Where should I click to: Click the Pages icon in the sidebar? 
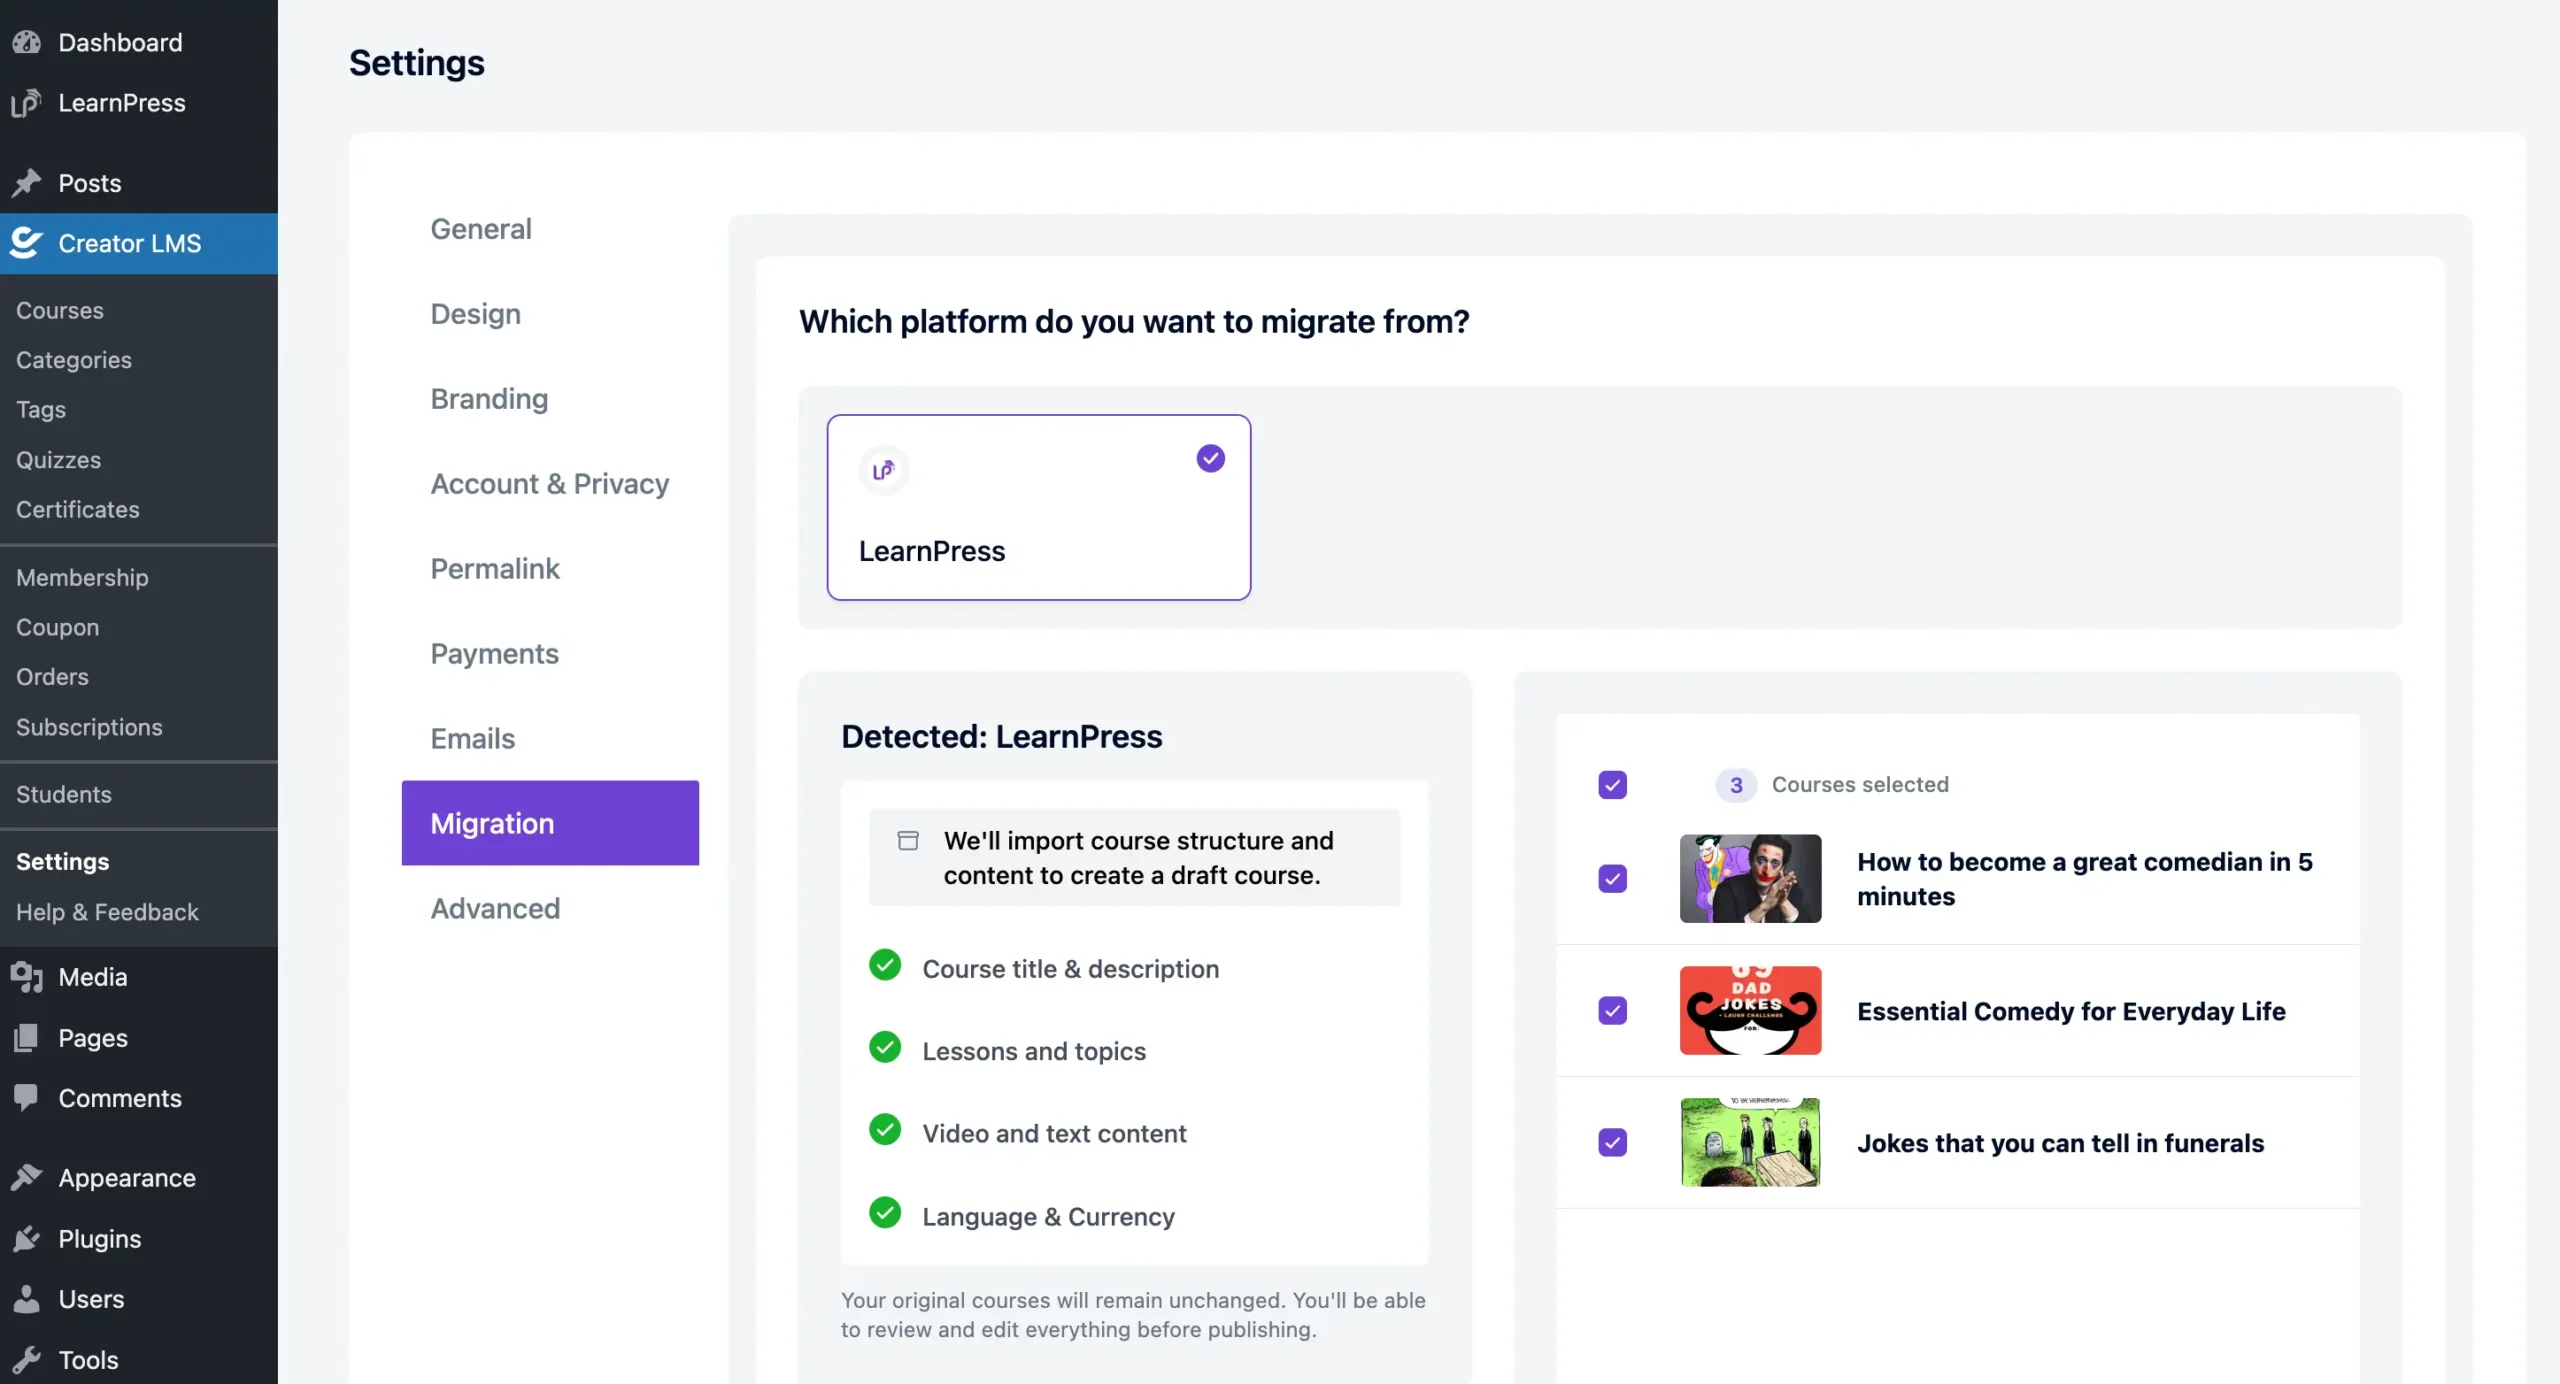click(27, 1037)
